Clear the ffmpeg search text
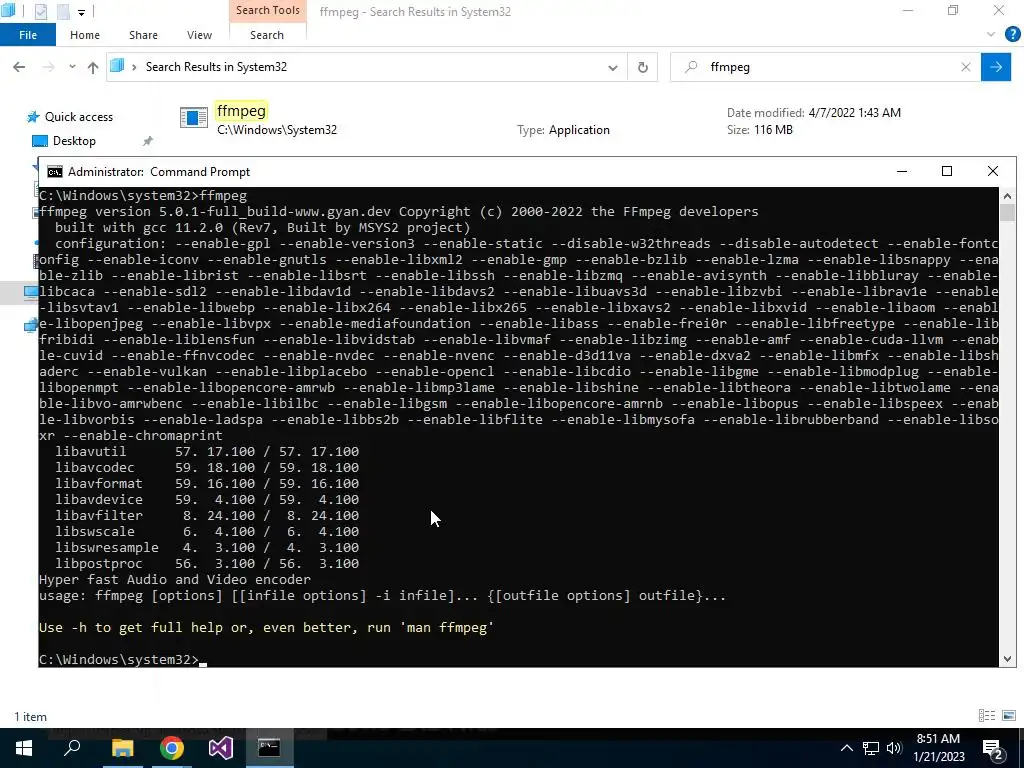Screen dimensions: 1024x768 (966, 67)
